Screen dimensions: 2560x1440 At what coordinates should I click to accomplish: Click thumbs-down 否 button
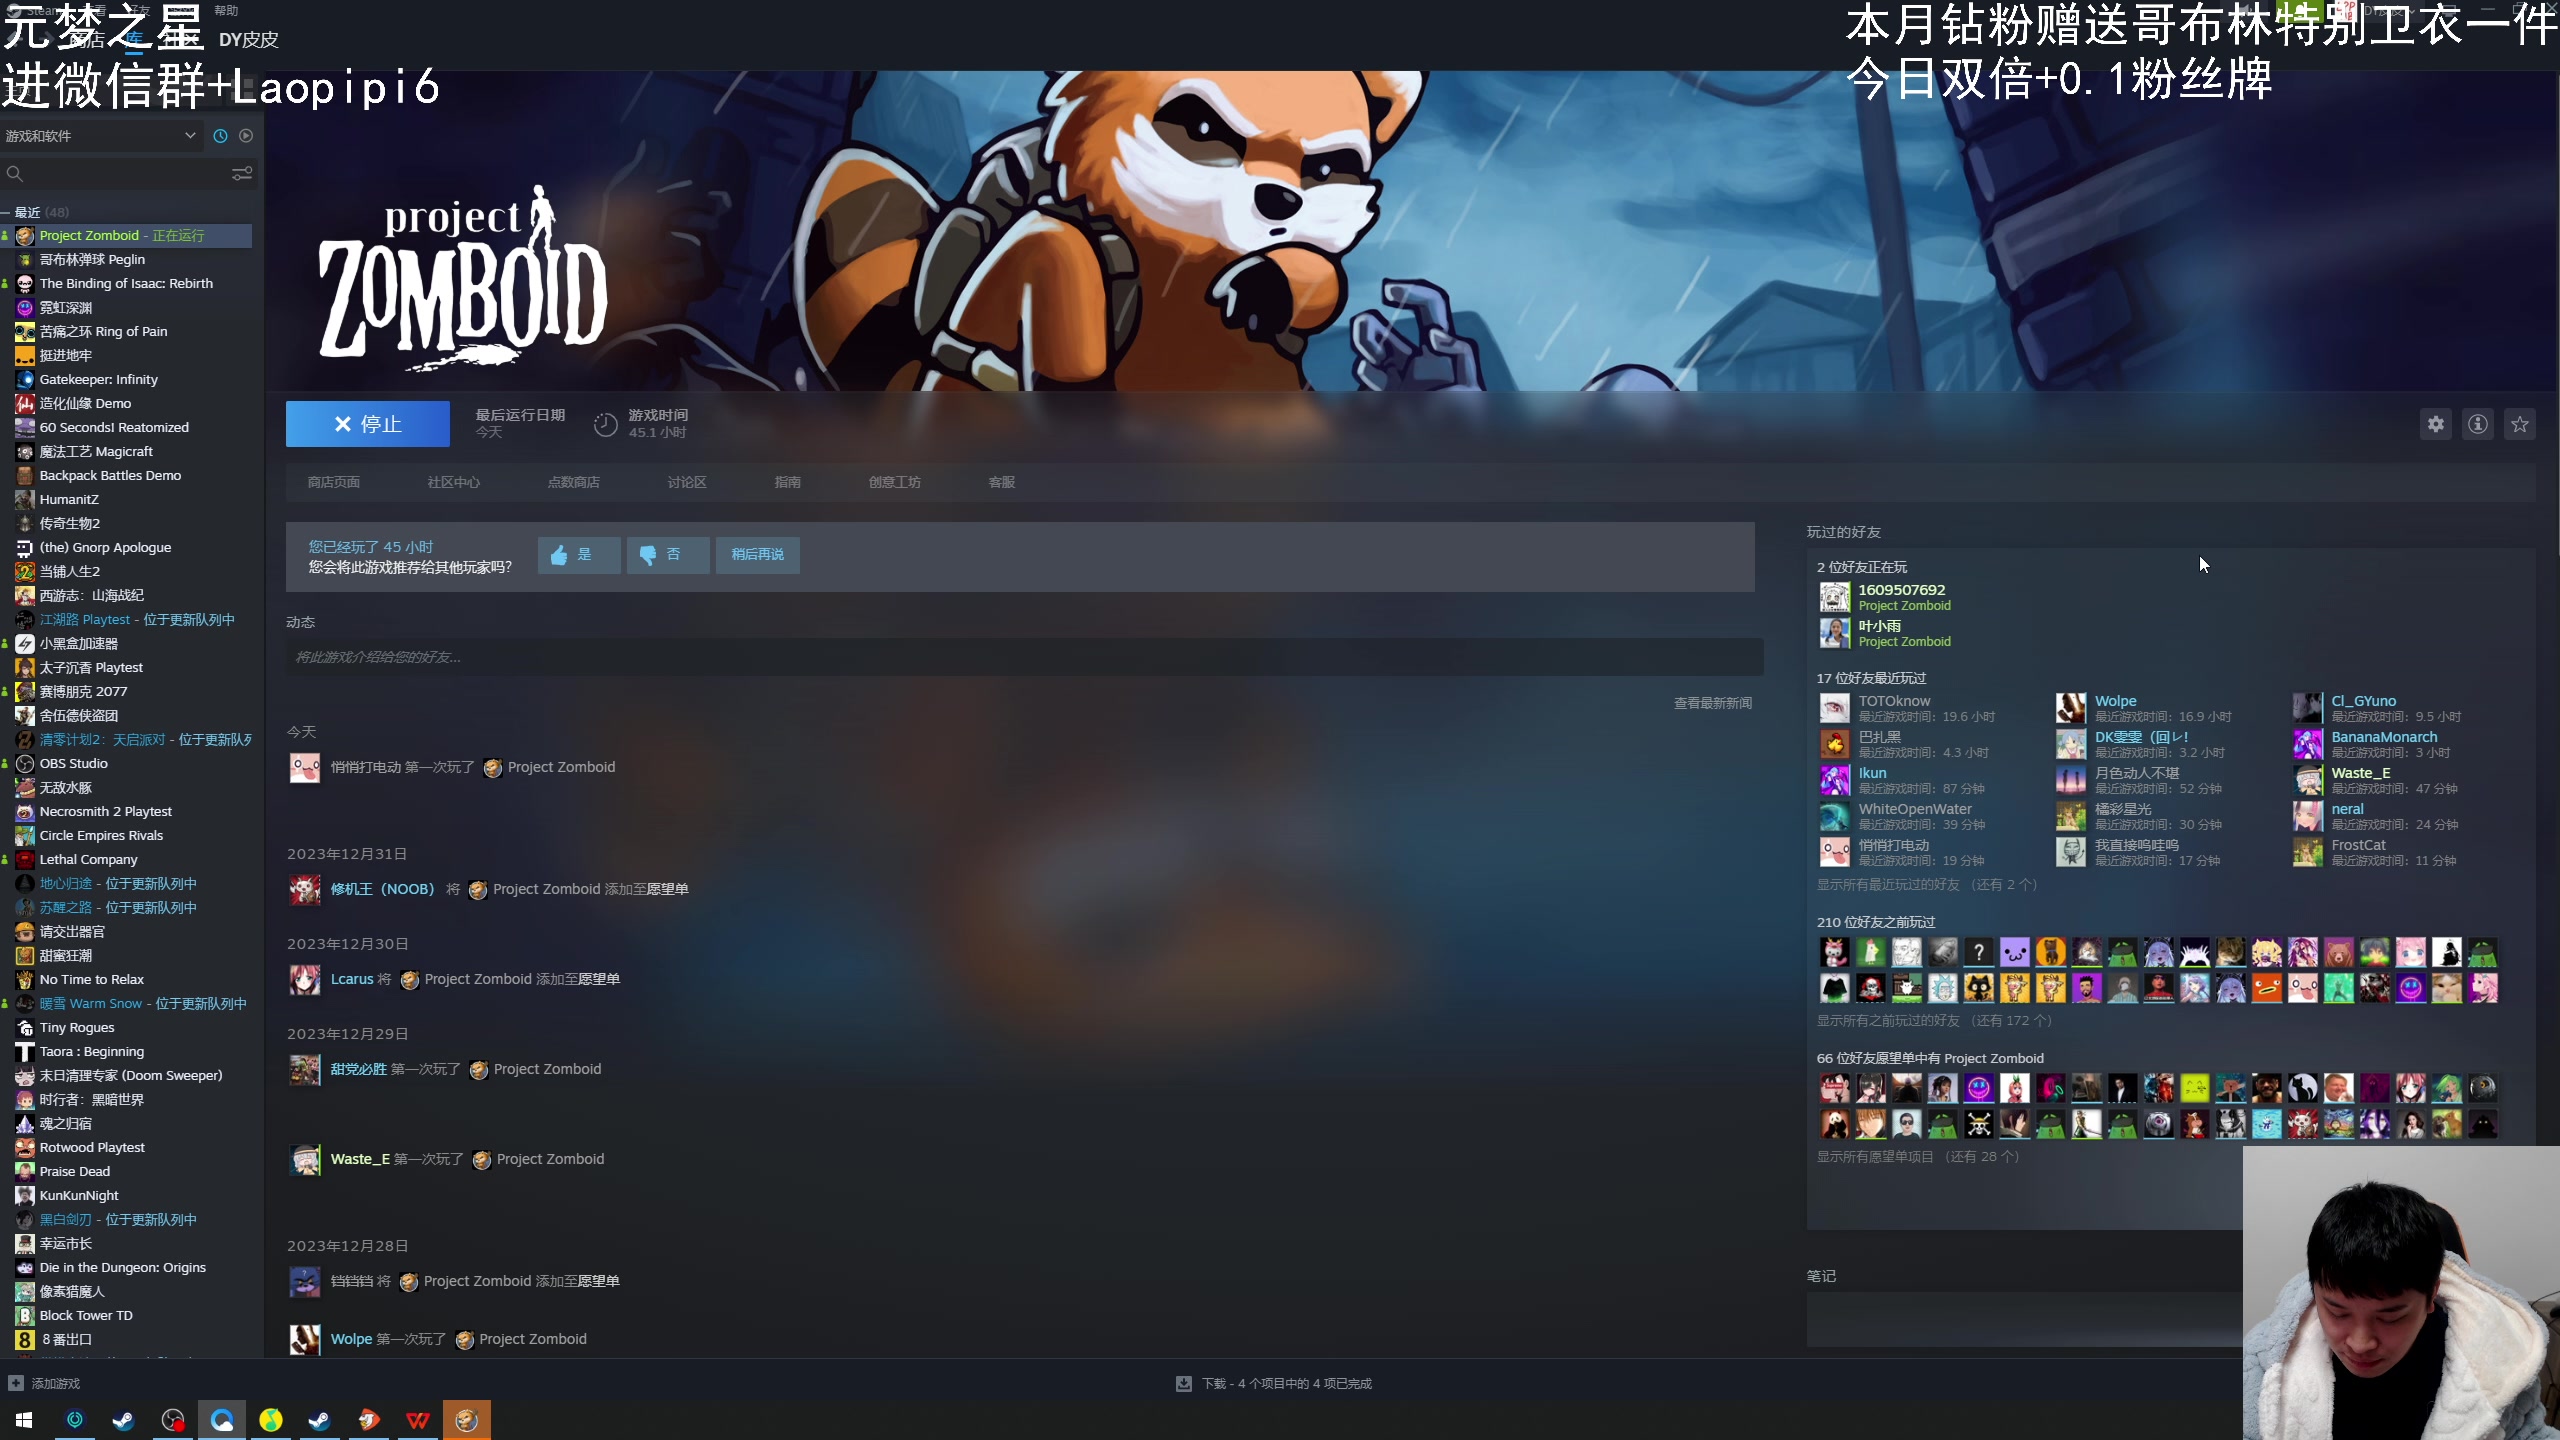click(668, 554)
